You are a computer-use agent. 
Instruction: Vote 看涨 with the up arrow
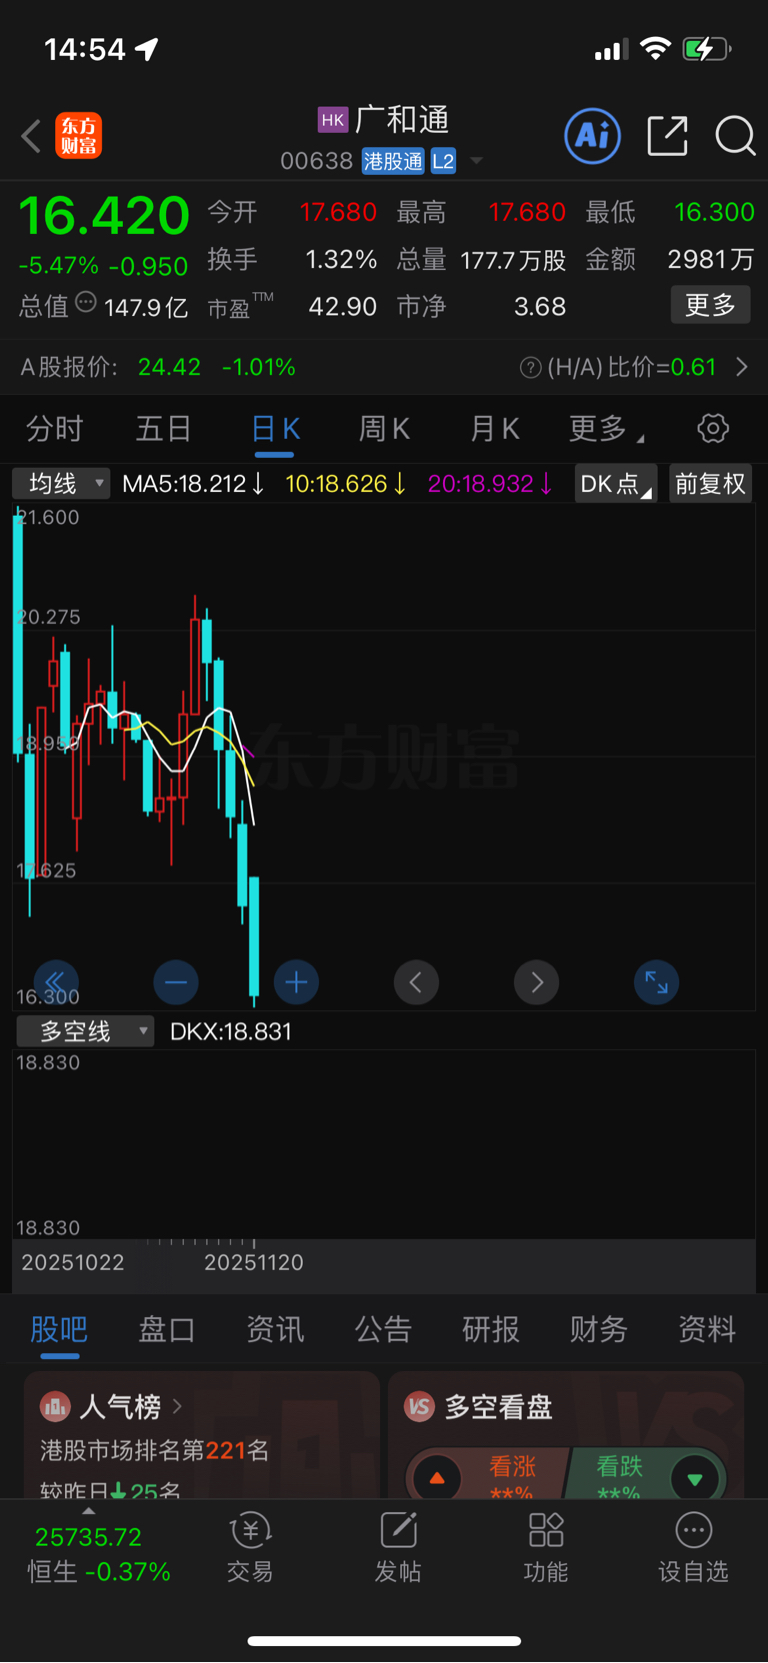click(437, 1478)
